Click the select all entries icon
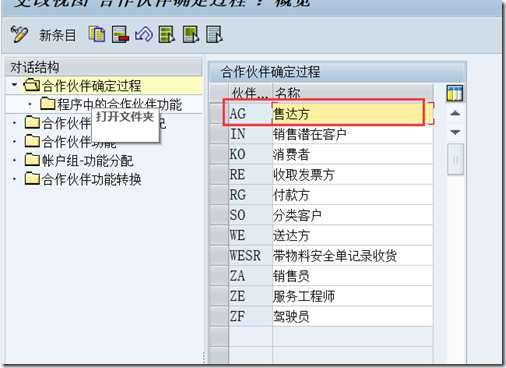The width and height of the screenshot is (506, 368). click(167, 34)
